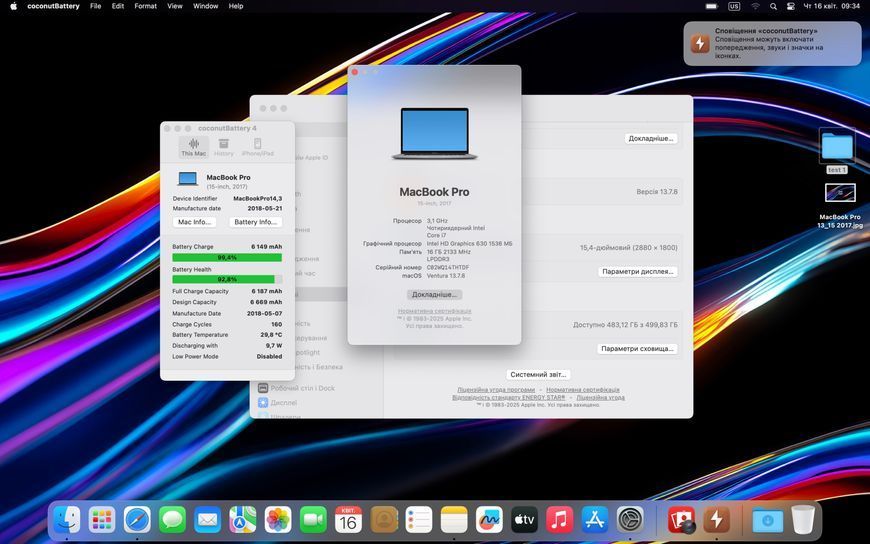Switch to the This Mac tab in coconutBattery

coord(193,147)
